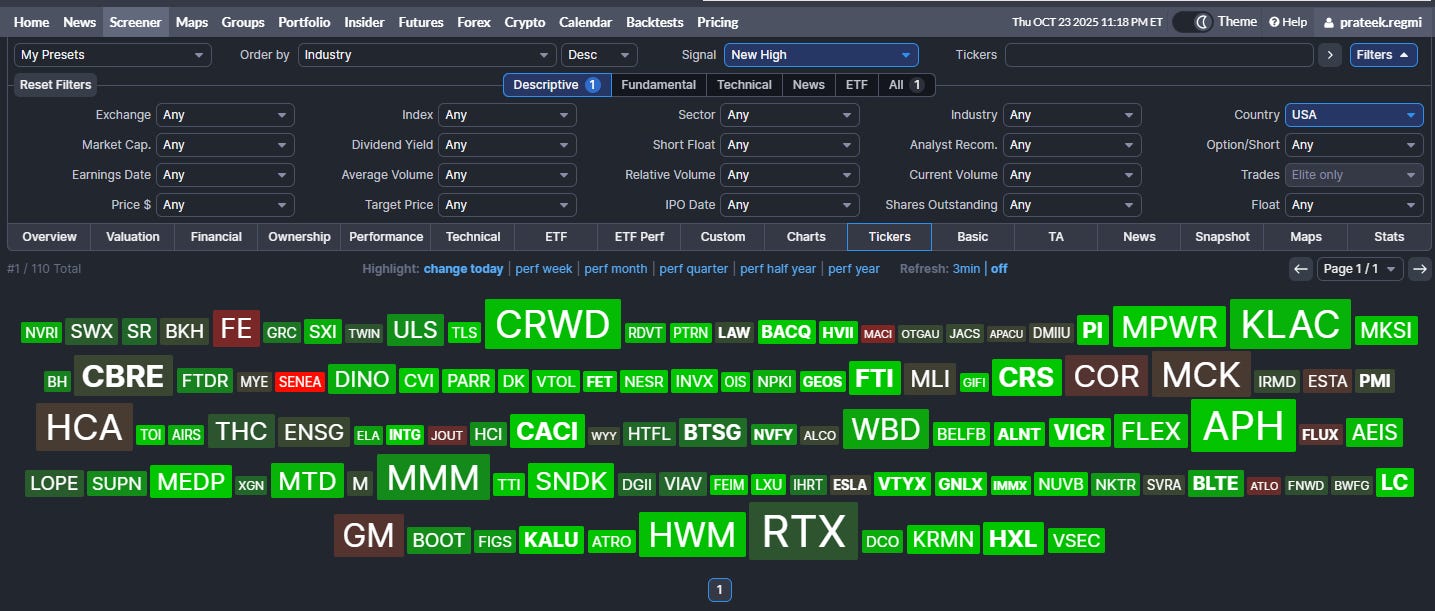Click Reset Filters button

pyautogui.click(x=56, y=85)
